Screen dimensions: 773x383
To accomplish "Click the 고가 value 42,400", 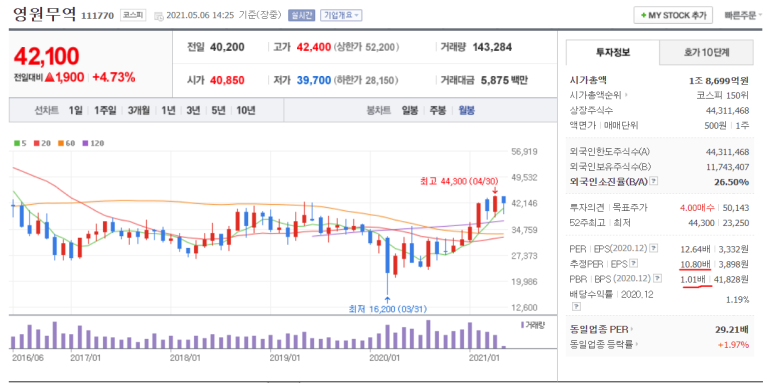I will click(313, 47).
